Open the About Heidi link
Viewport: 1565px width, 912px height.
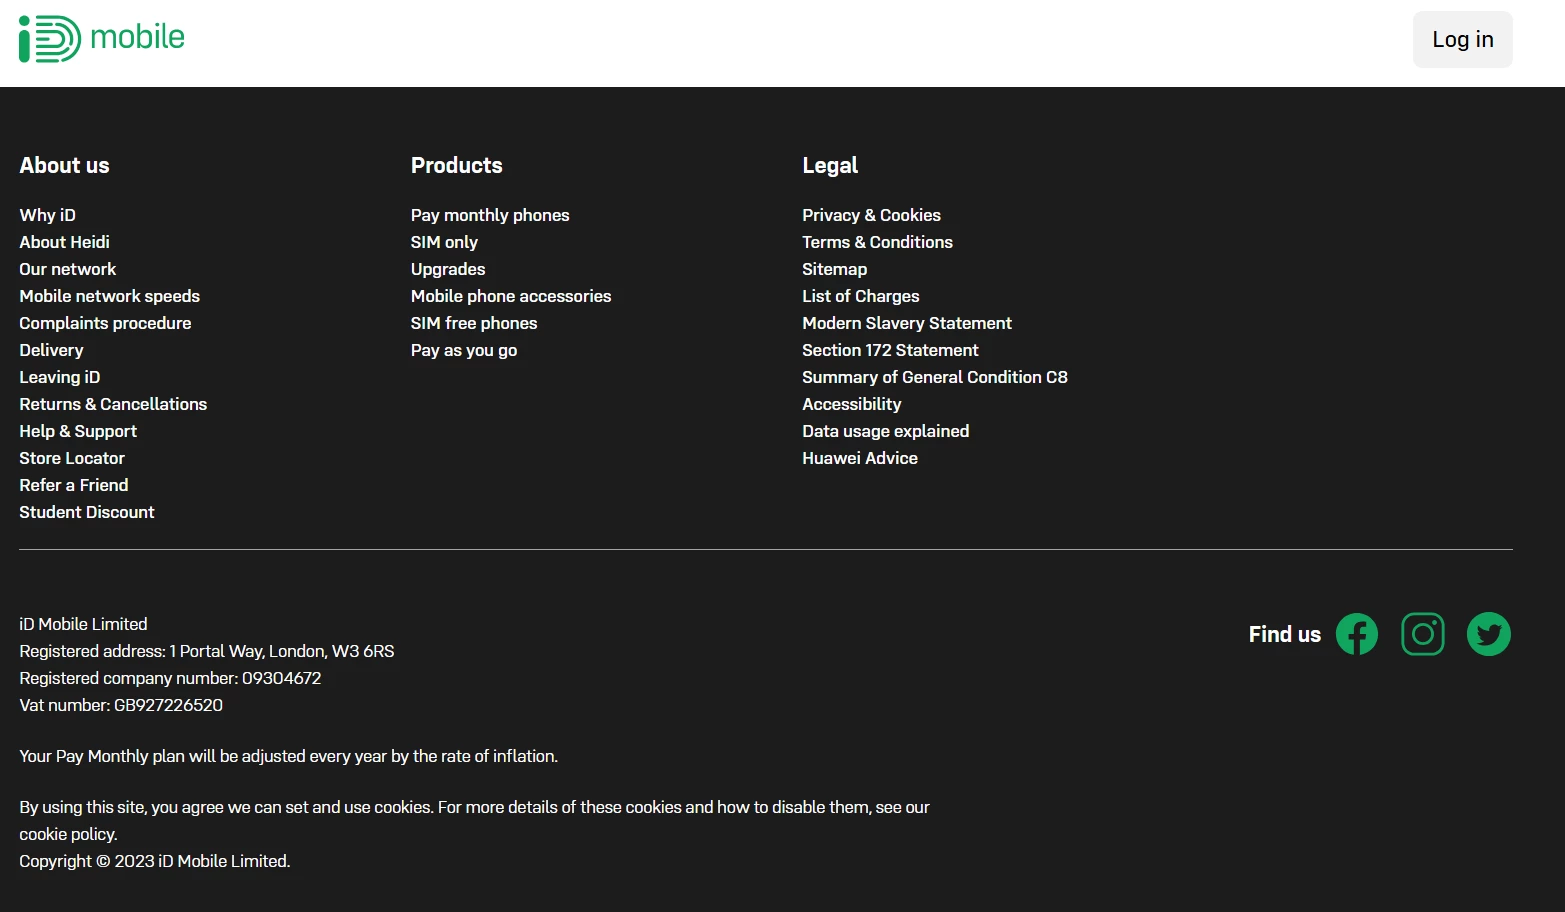pos(65,242)
